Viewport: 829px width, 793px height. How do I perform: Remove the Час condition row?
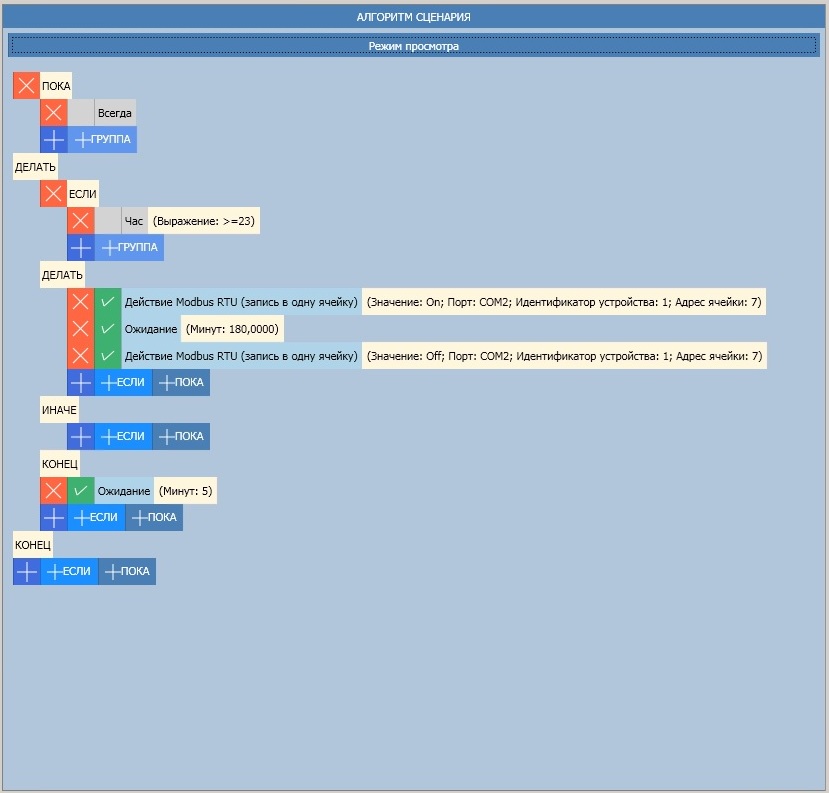(80, 220)
